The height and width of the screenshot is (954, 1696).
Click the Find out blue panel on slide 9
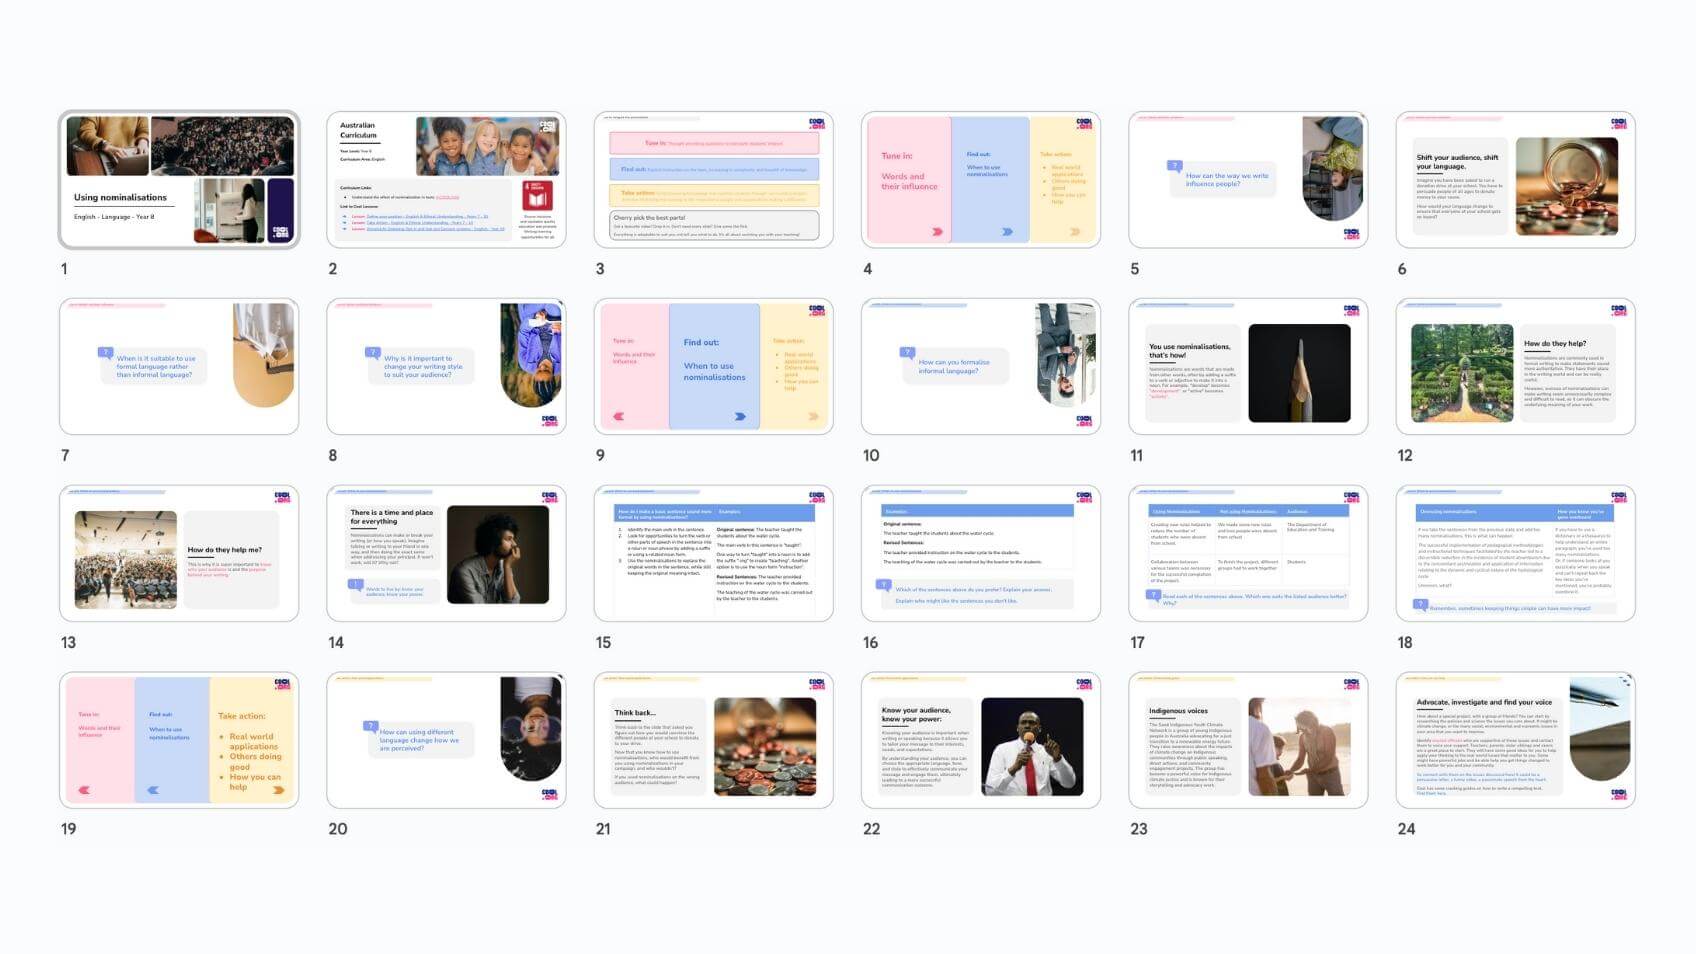pos(714,366)
